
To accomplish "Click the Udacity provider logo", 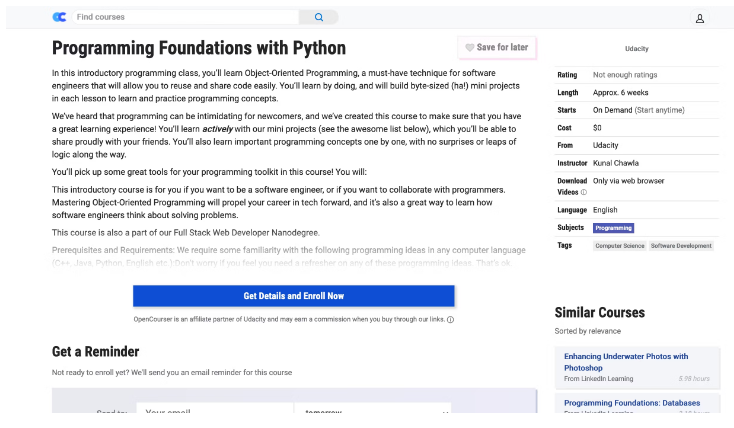I will click(x=637, y=49).
